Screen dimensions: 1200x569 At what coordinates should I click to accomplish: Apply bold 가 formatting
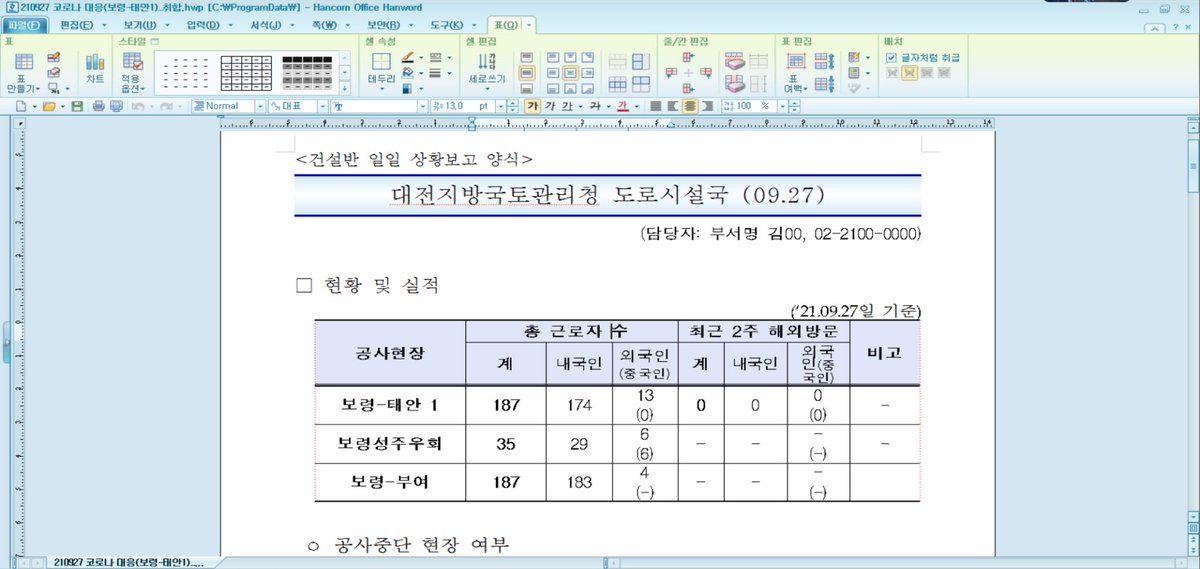click(533, 105)
